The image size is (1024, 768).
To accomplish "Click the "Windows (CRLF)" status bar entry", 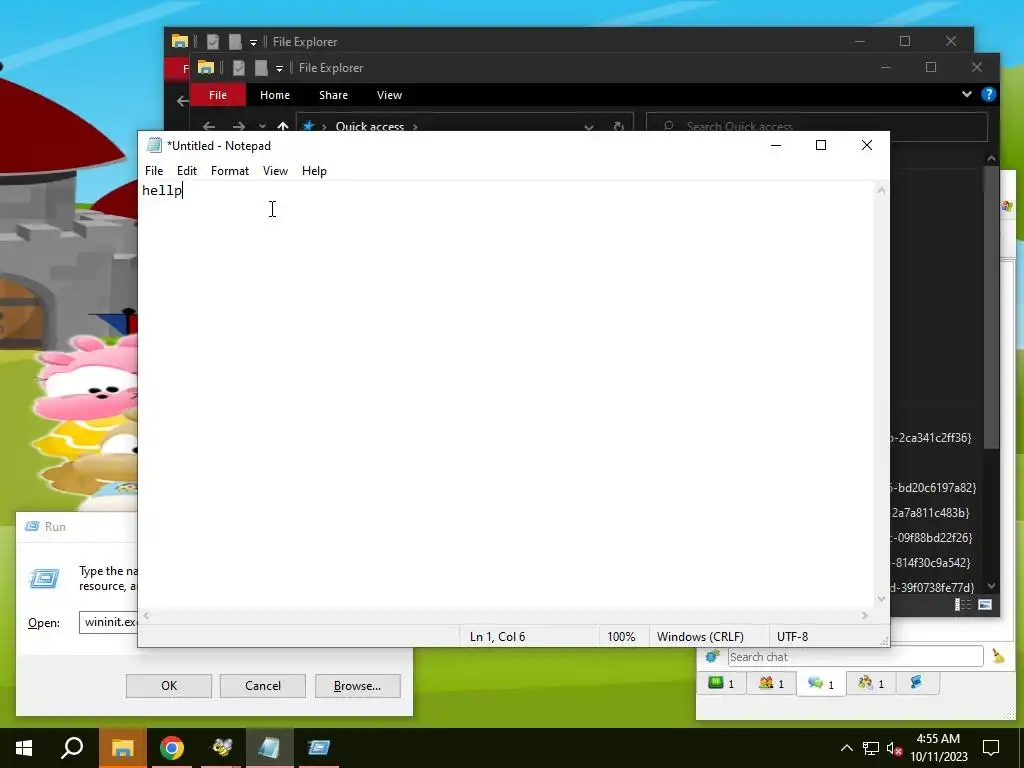I will (x=700, y=637).
